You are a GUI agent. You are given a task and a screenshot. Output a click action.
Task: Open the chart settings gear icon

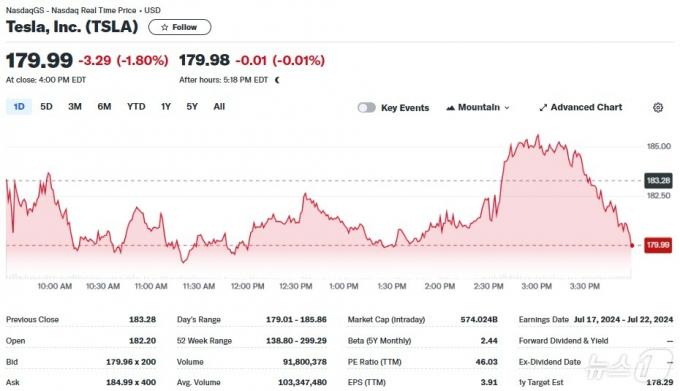[x=658, y=108]
